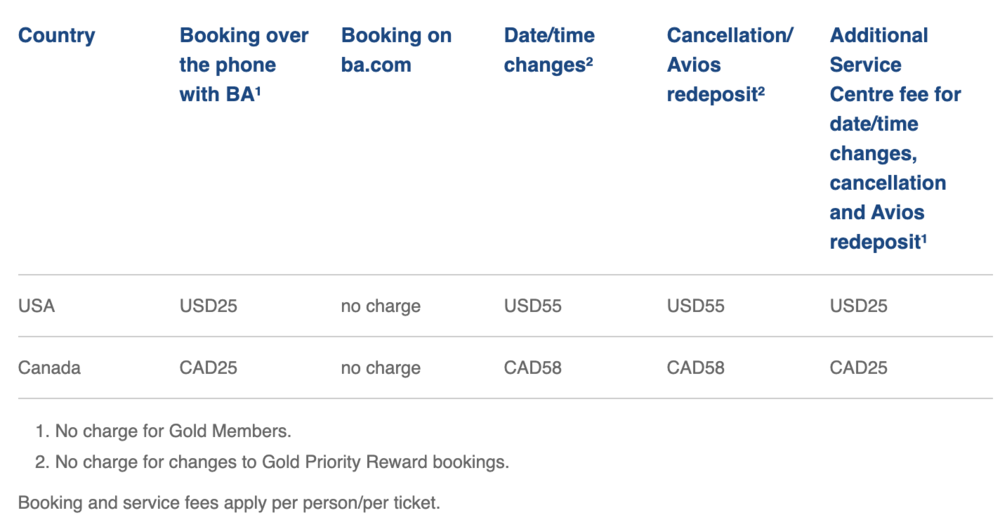This screenshot has width=1000, height=527.
Task: Click the Country column header
Action: (56, 36)
